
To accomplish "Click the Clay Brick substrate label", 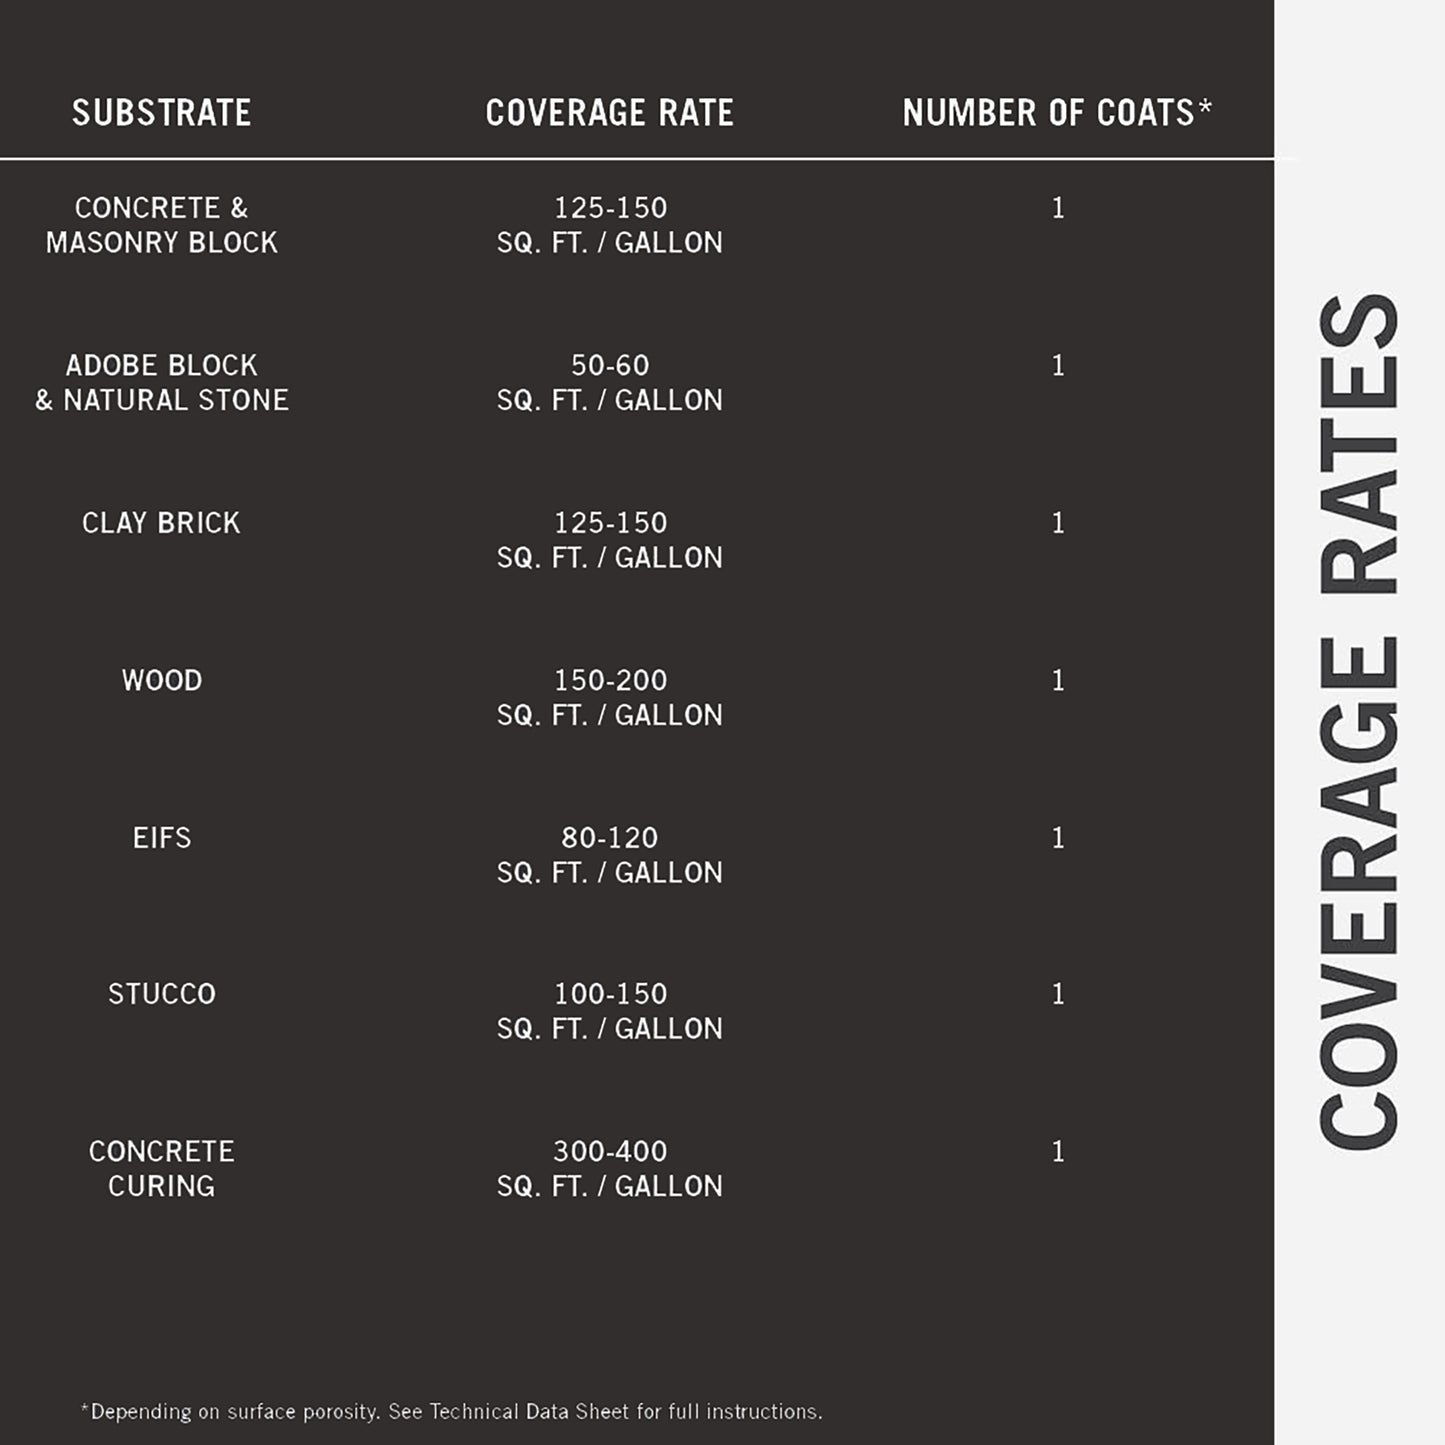I will (x=161, y=523).
